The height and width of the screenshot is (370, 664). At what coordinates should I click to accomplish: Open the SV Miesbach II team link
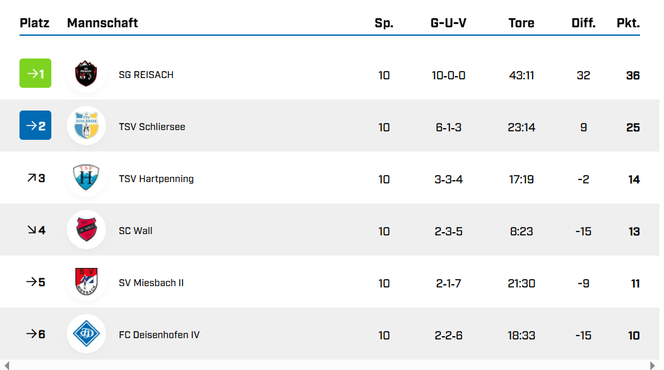[151, 283]
